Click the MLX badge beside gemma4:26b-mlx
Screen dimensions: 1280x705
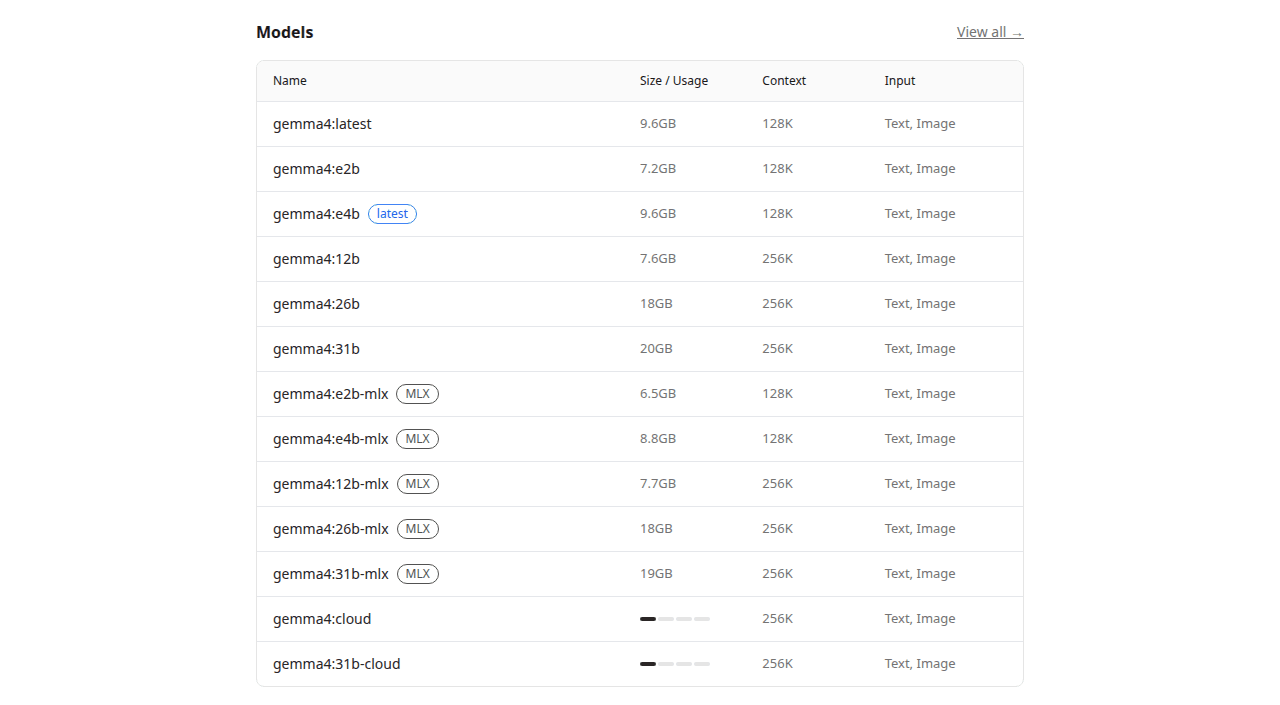tap(418, 529)
